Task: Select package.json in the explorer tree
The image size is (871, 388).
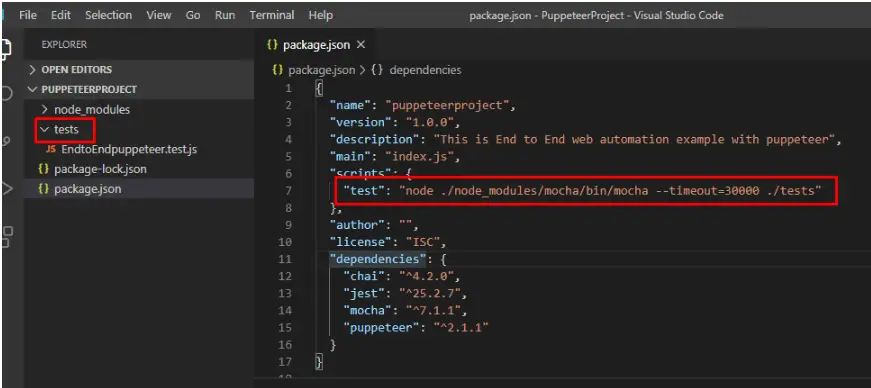Action: (139, 189)
